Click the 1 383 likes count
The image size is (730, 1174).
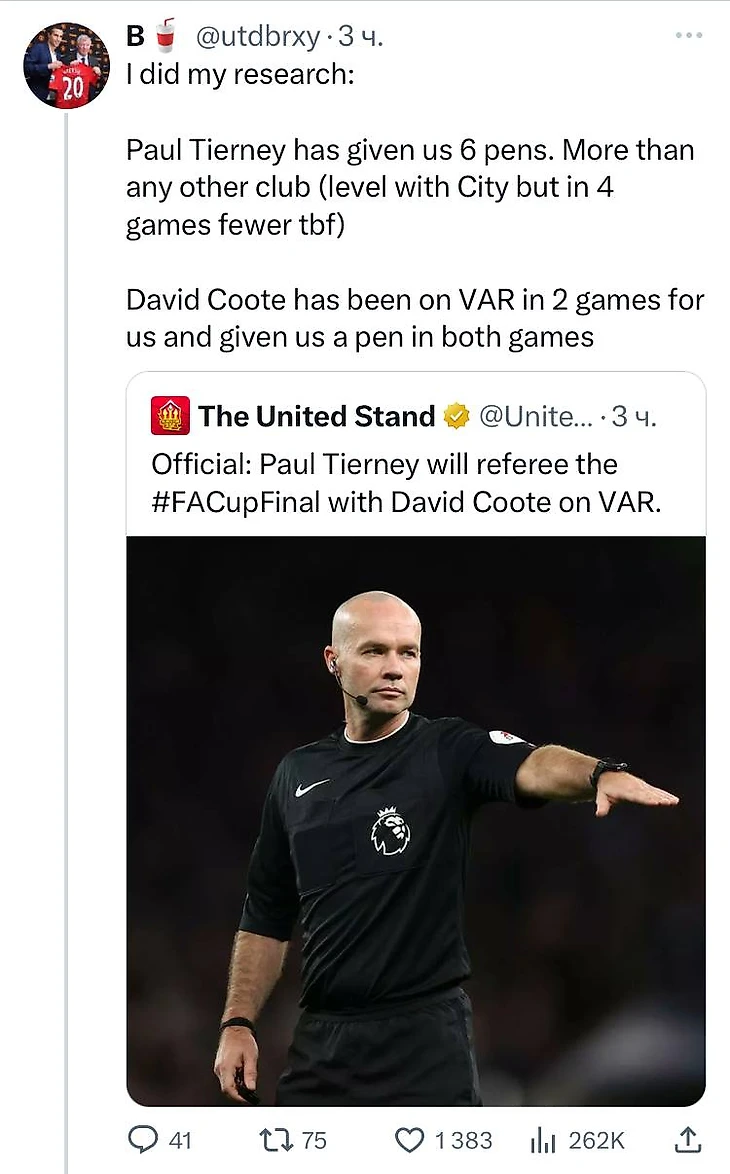[464, 1140]
